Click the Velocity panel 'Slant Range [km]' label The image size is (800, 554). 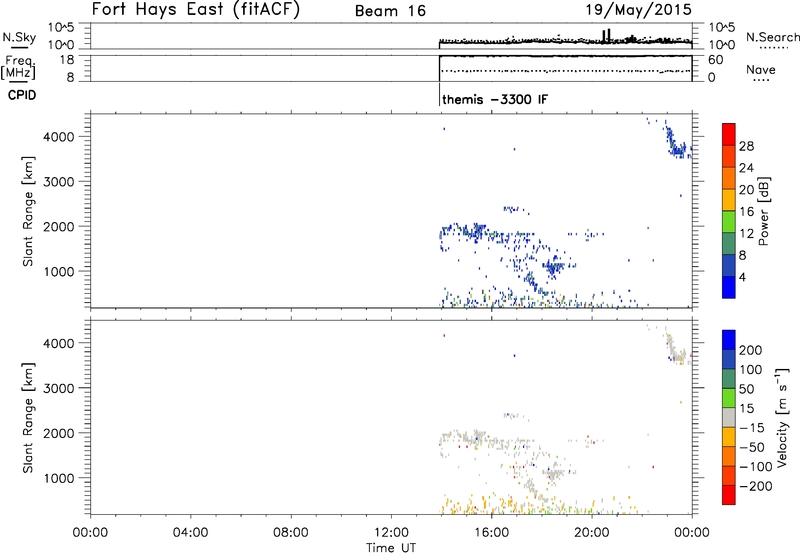coord(28,418)
